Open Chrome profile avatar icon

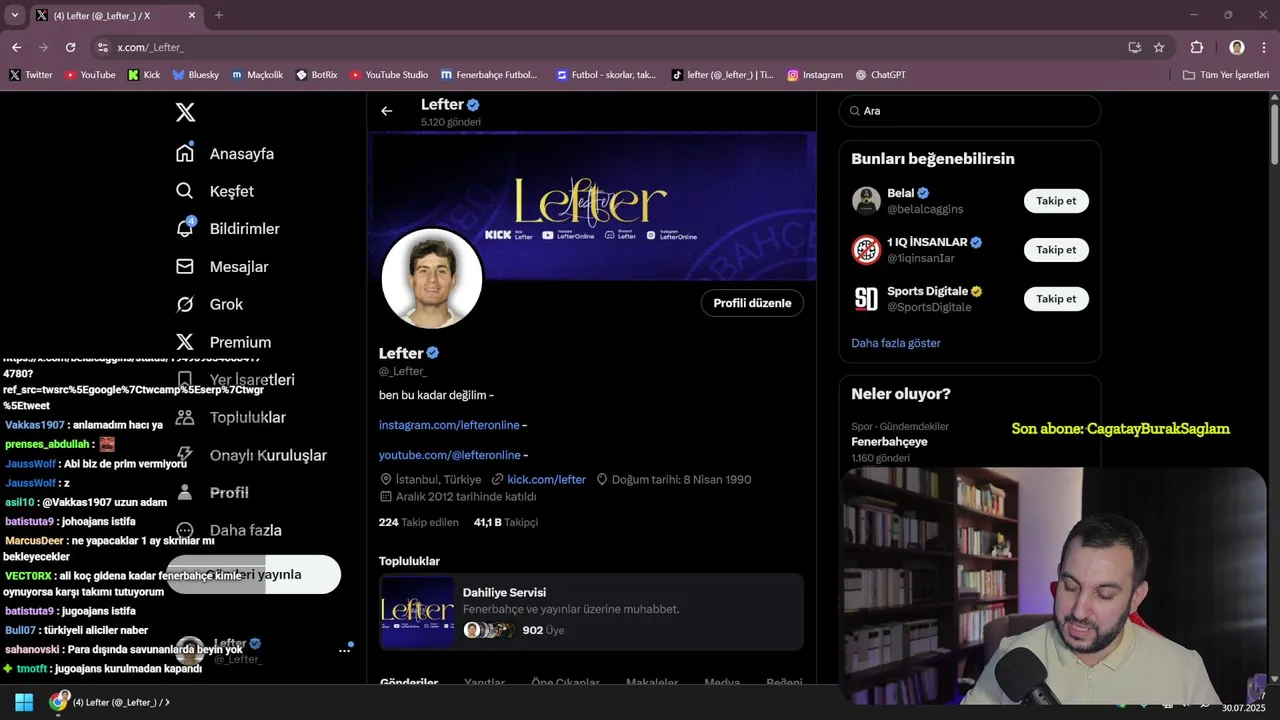(1237, 47)
